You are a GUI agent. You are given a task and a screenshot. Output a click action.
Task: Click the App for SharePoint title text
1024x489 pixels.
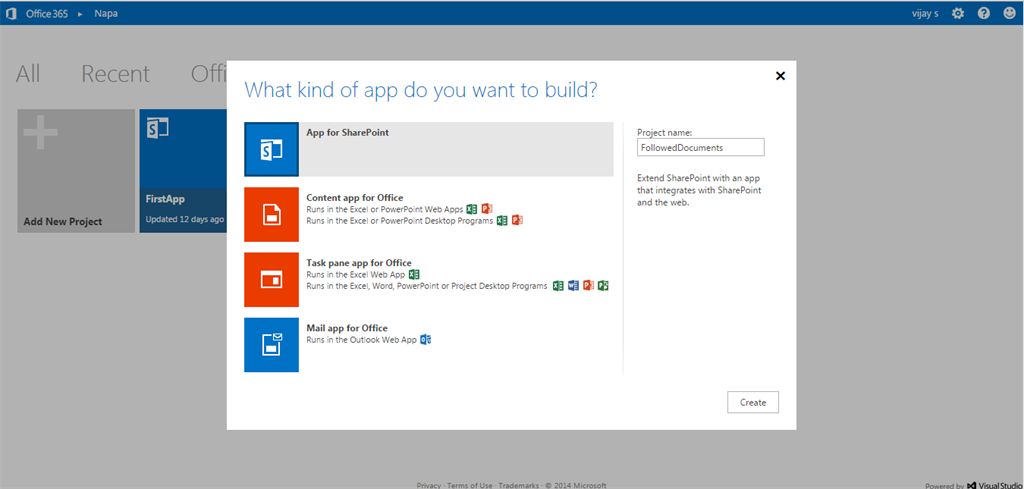347,132
